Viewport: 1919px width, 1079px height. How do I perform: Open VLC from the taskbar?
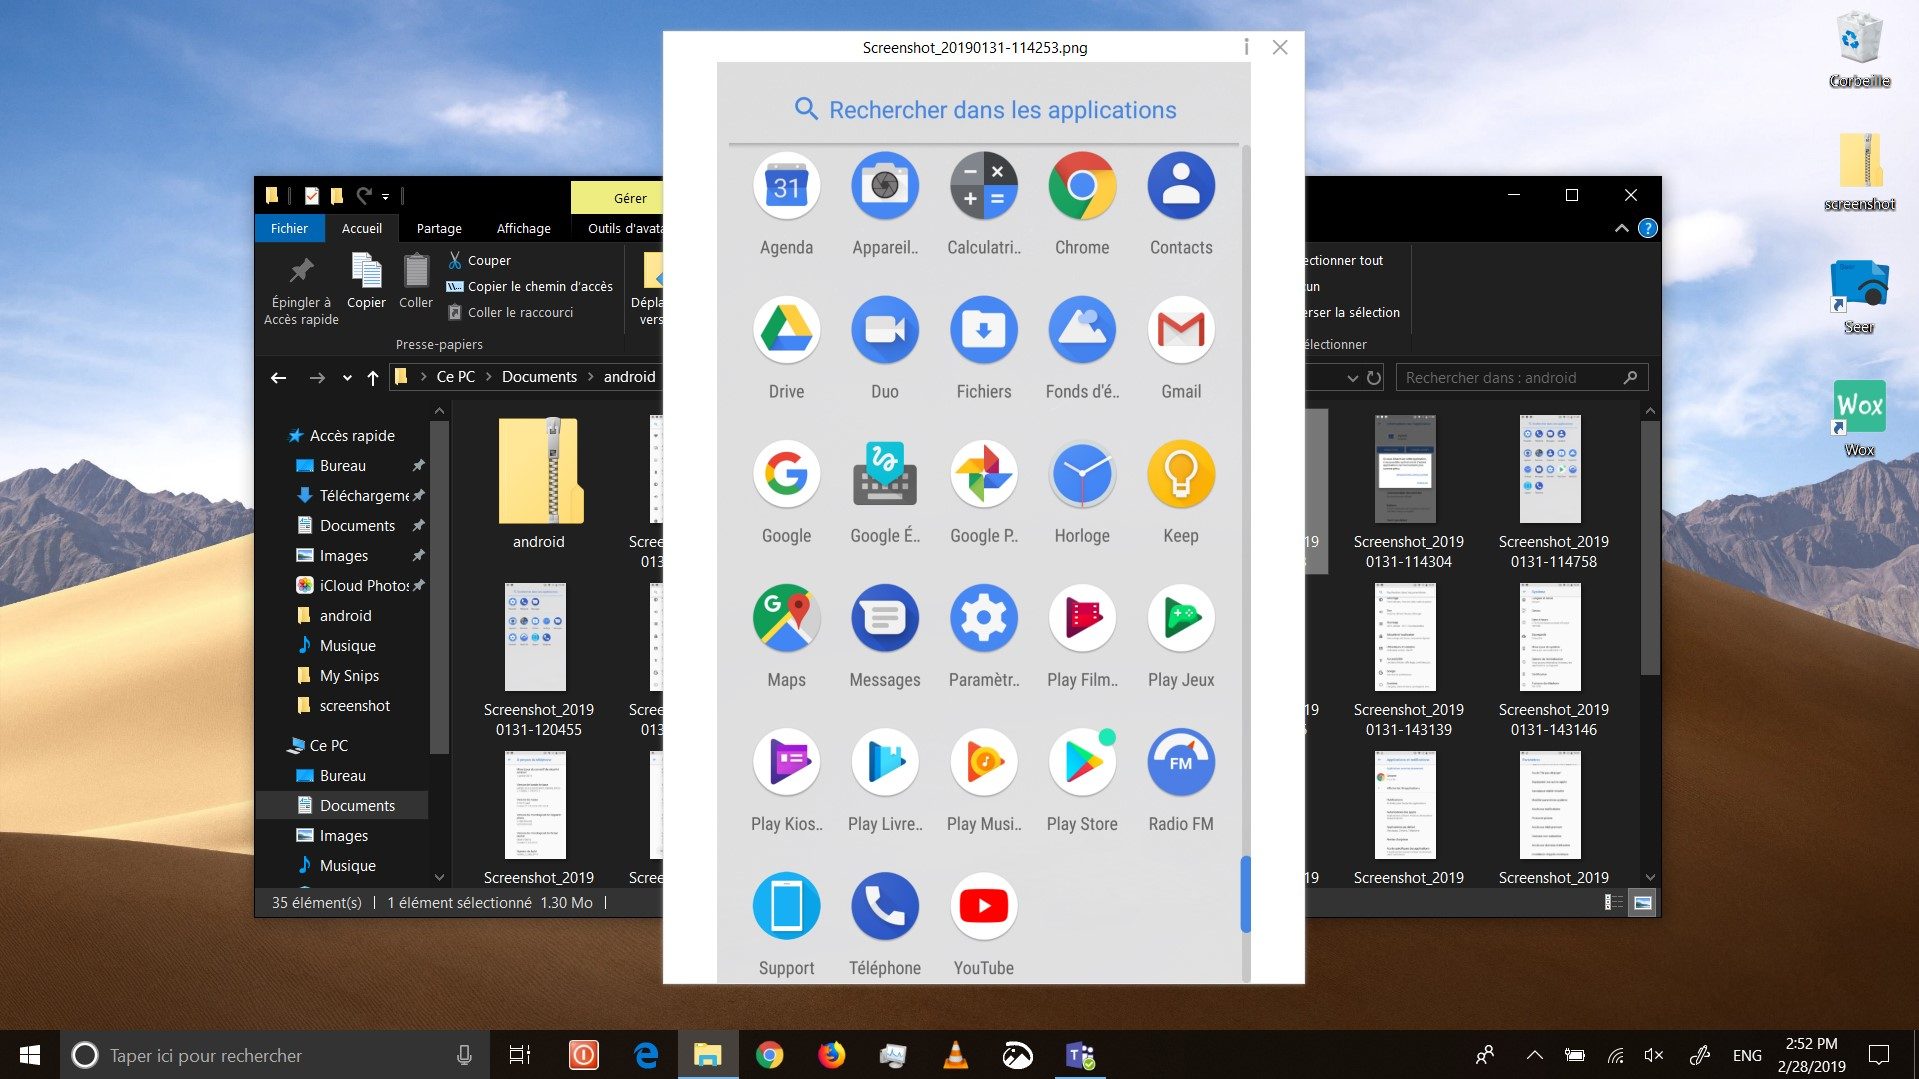coord(955,1055)
